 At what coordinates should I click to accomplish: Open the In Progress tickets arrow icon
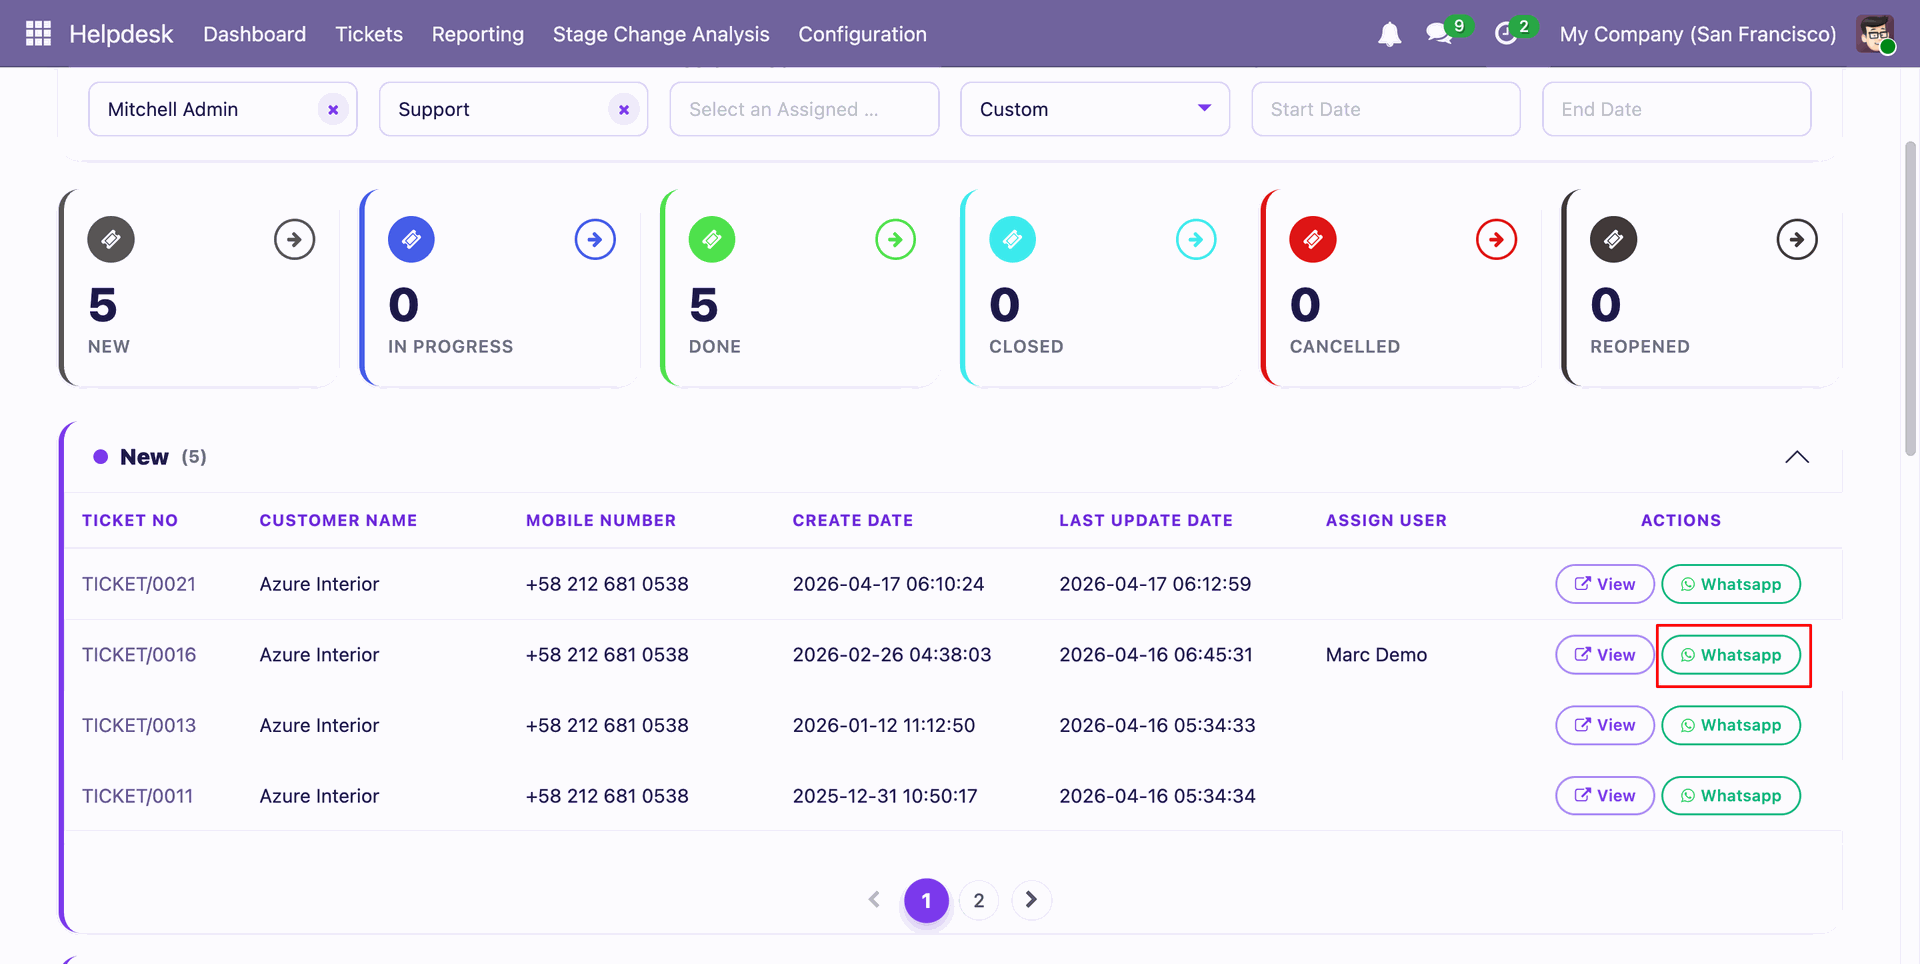coord(595,240)
